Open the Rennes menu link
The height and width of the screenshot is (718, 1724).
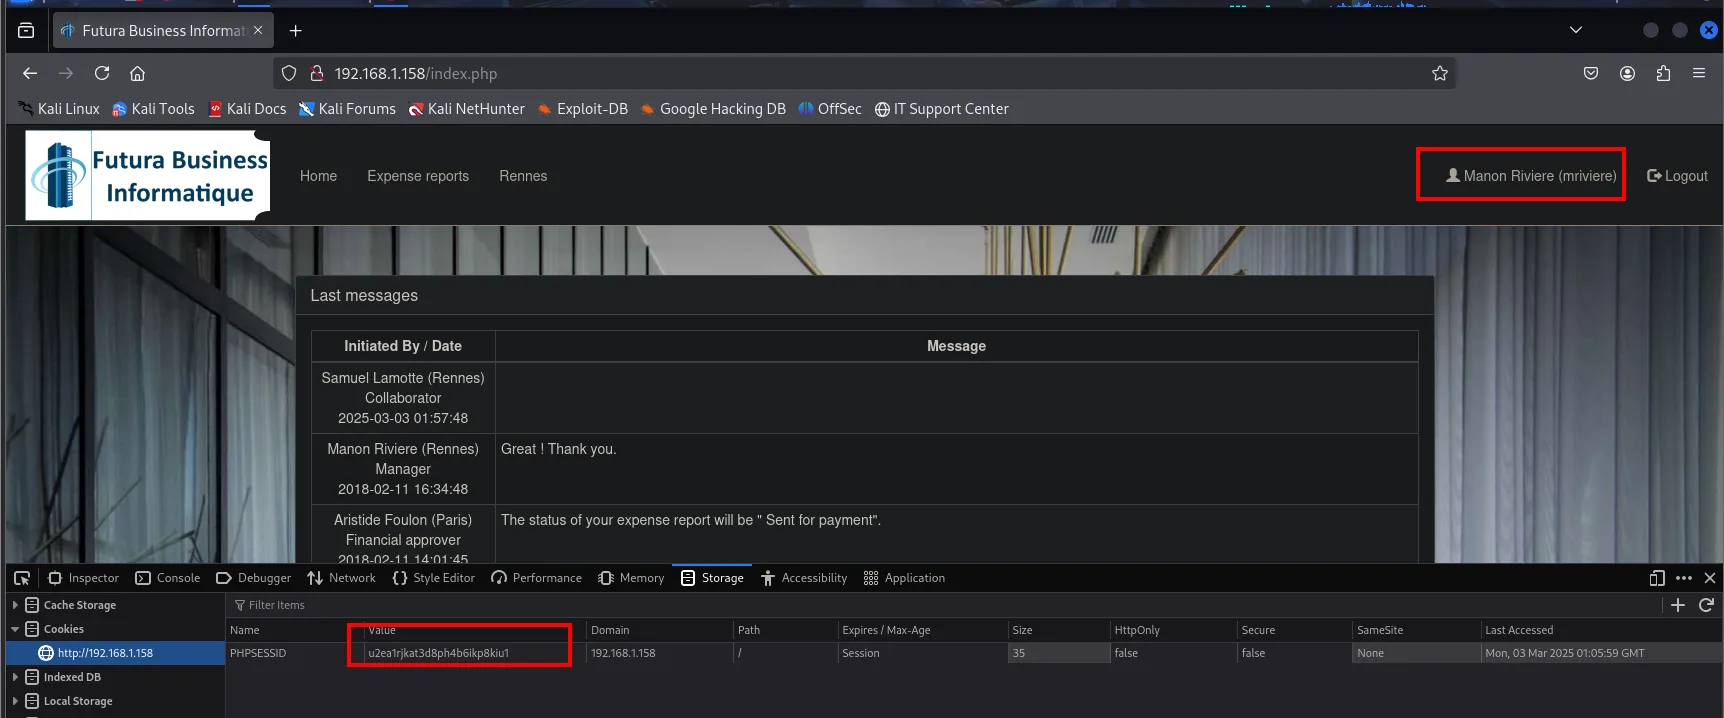[x=523, y=176]
